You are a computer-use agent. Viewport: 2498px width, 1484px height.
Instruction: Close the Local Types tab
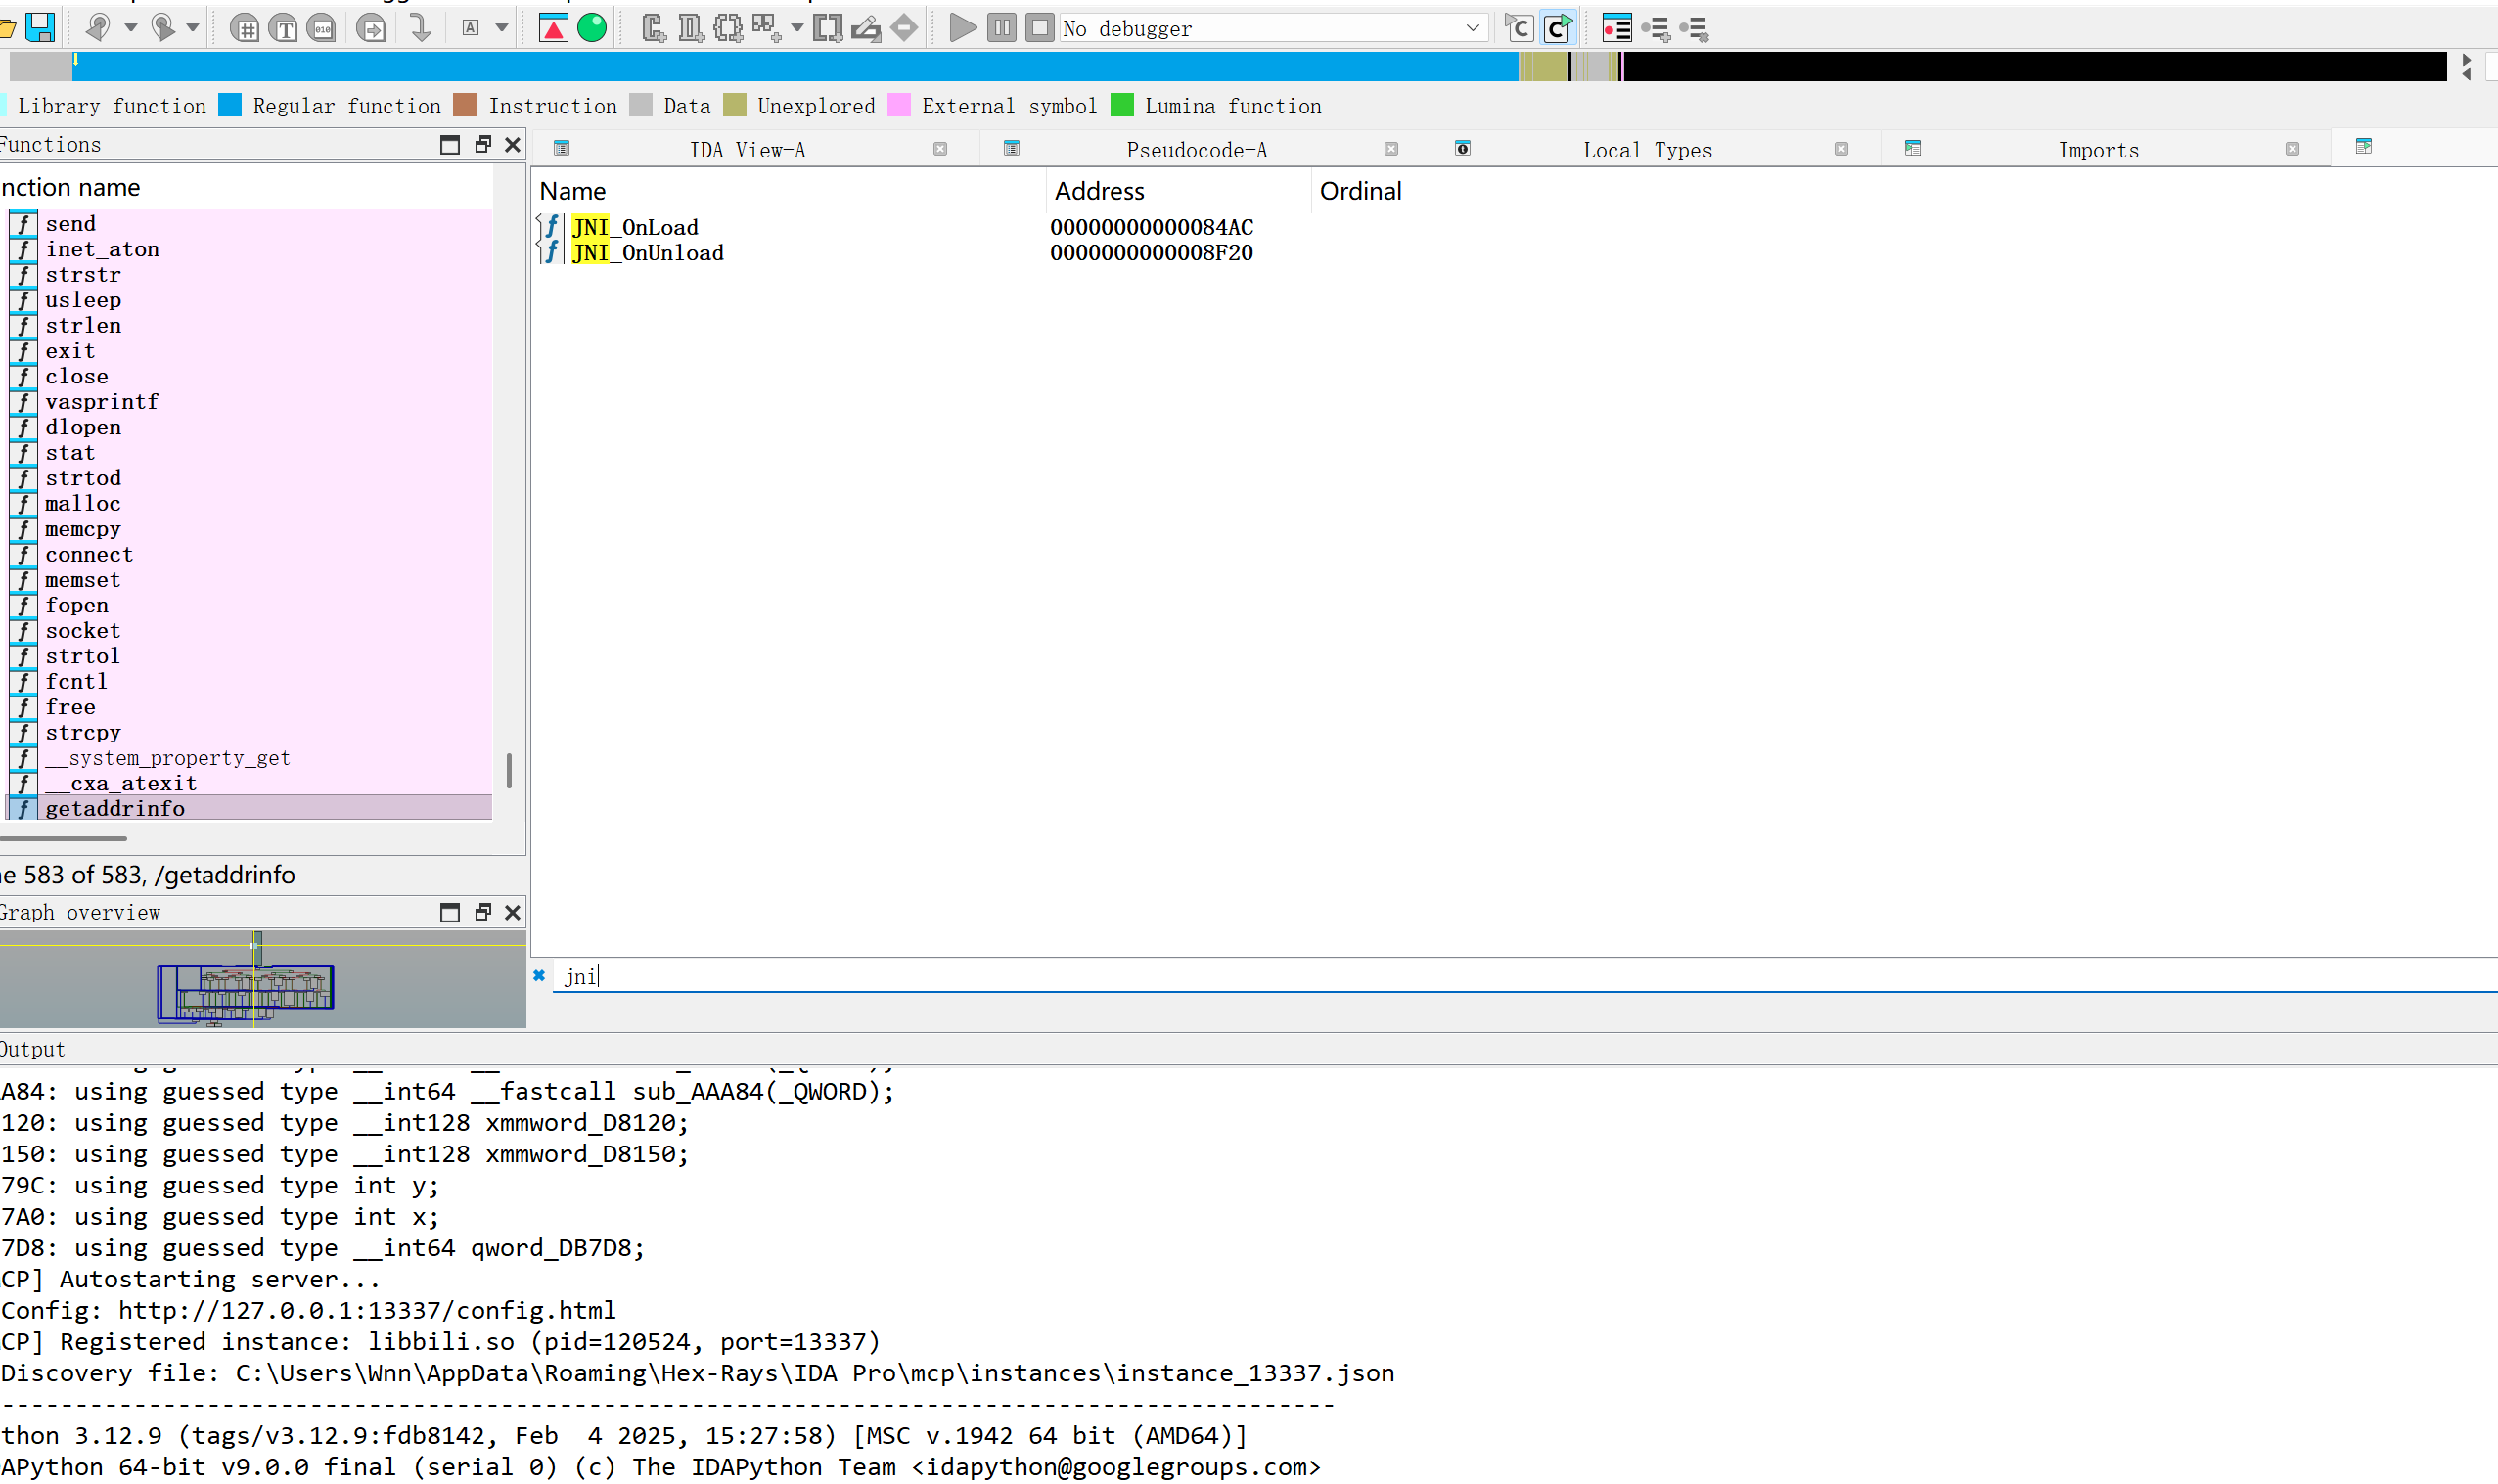point(1841,149)
